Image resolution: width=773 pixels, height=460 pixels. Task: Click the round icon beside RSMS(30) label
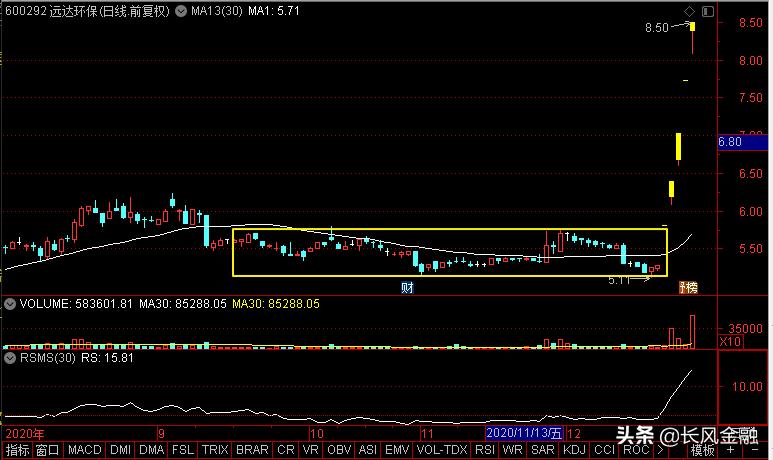pyautogui.click(x=8, y=355)
